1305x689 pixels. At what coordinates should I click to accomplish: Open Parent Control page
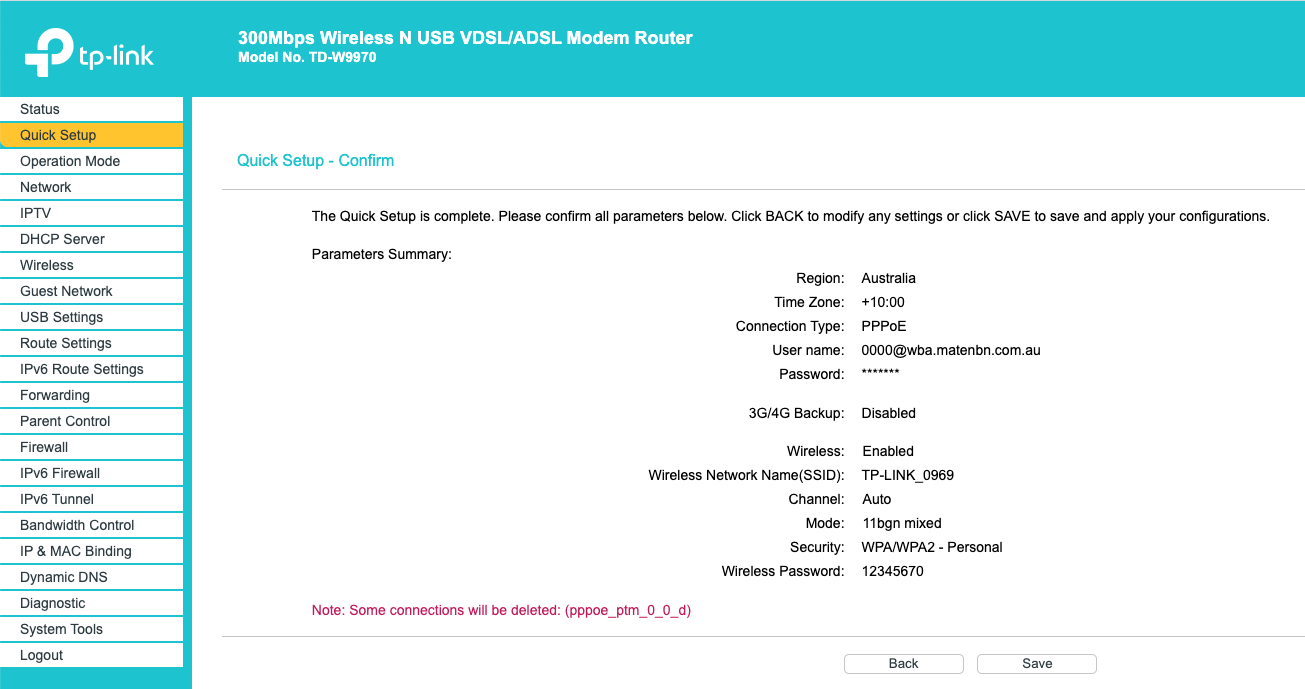(x=91, y=421)
